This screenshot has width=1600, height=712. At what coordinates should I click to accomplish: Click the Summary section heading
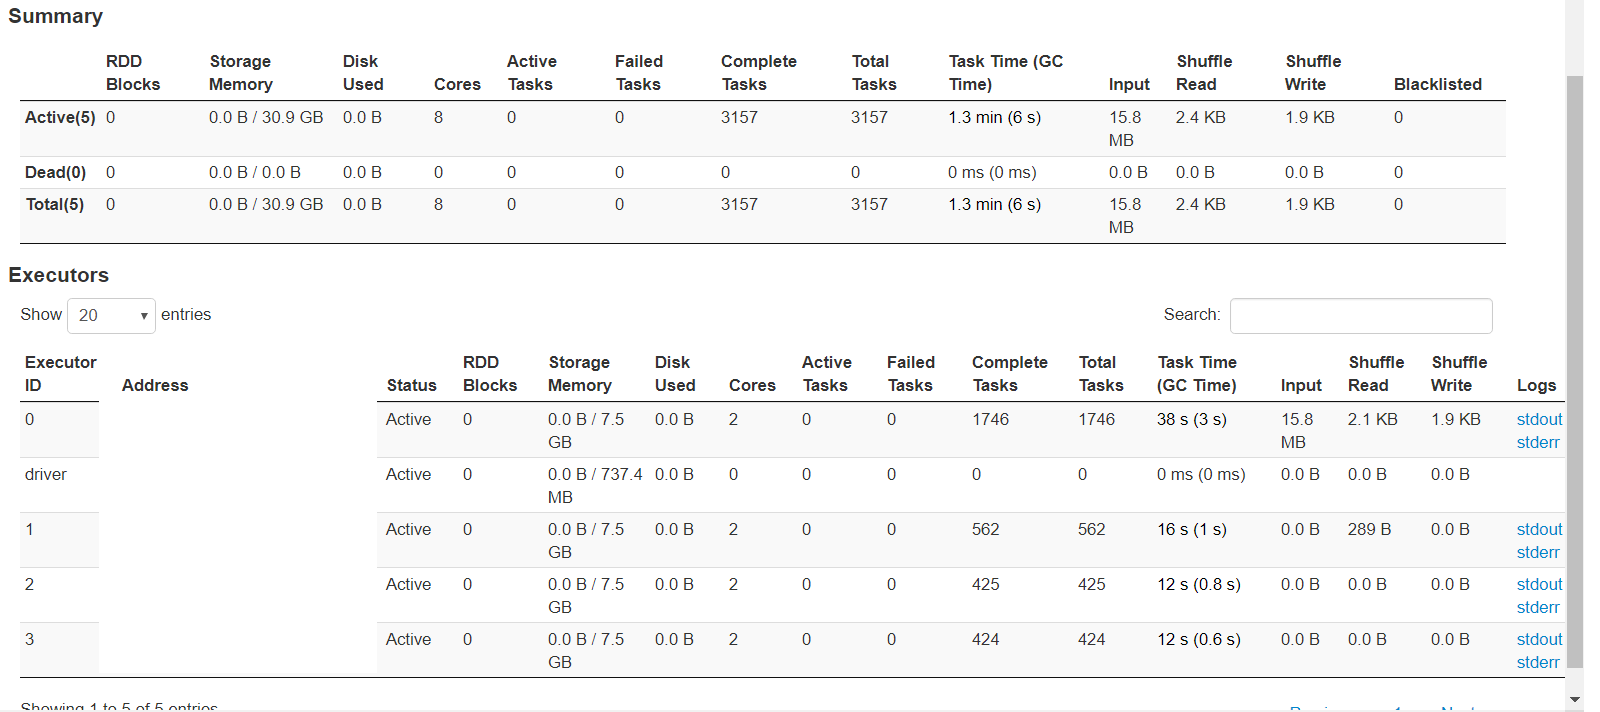coord(55,16)
